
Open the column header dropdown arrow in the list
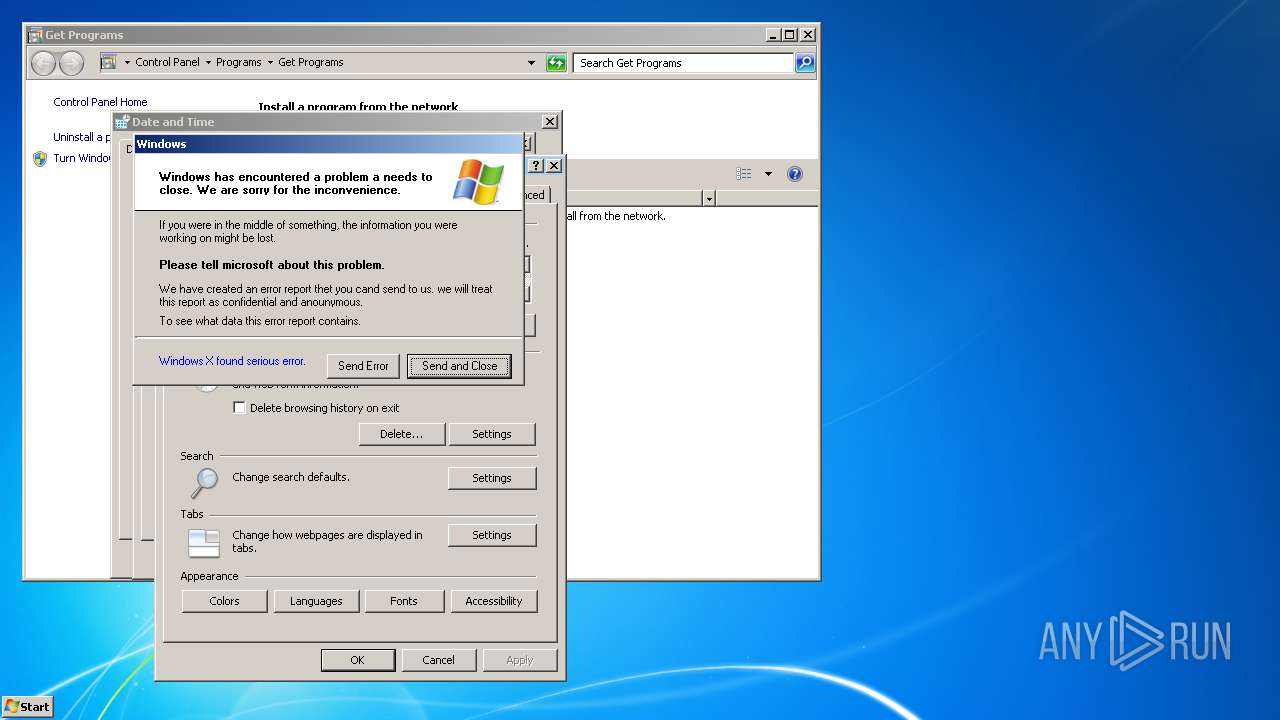tap(709, 199)
